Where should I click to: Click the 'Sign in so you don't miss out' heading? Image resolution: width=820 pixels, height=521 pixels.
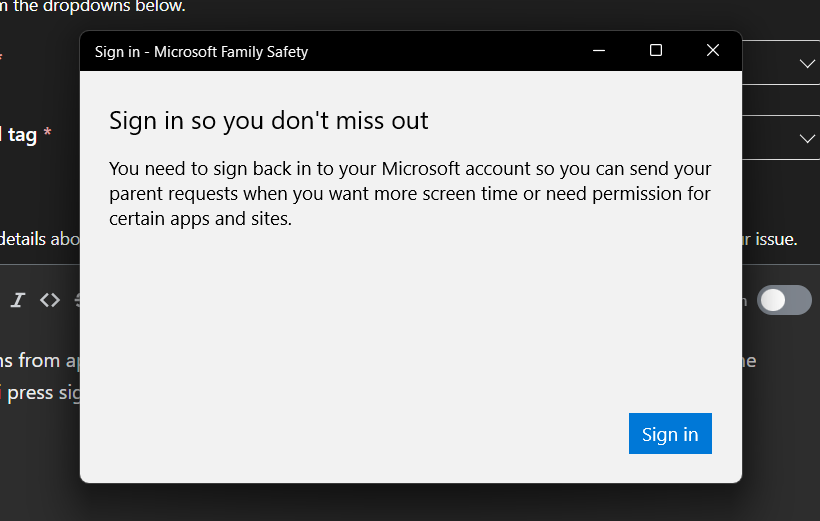(x=268, y=120)
